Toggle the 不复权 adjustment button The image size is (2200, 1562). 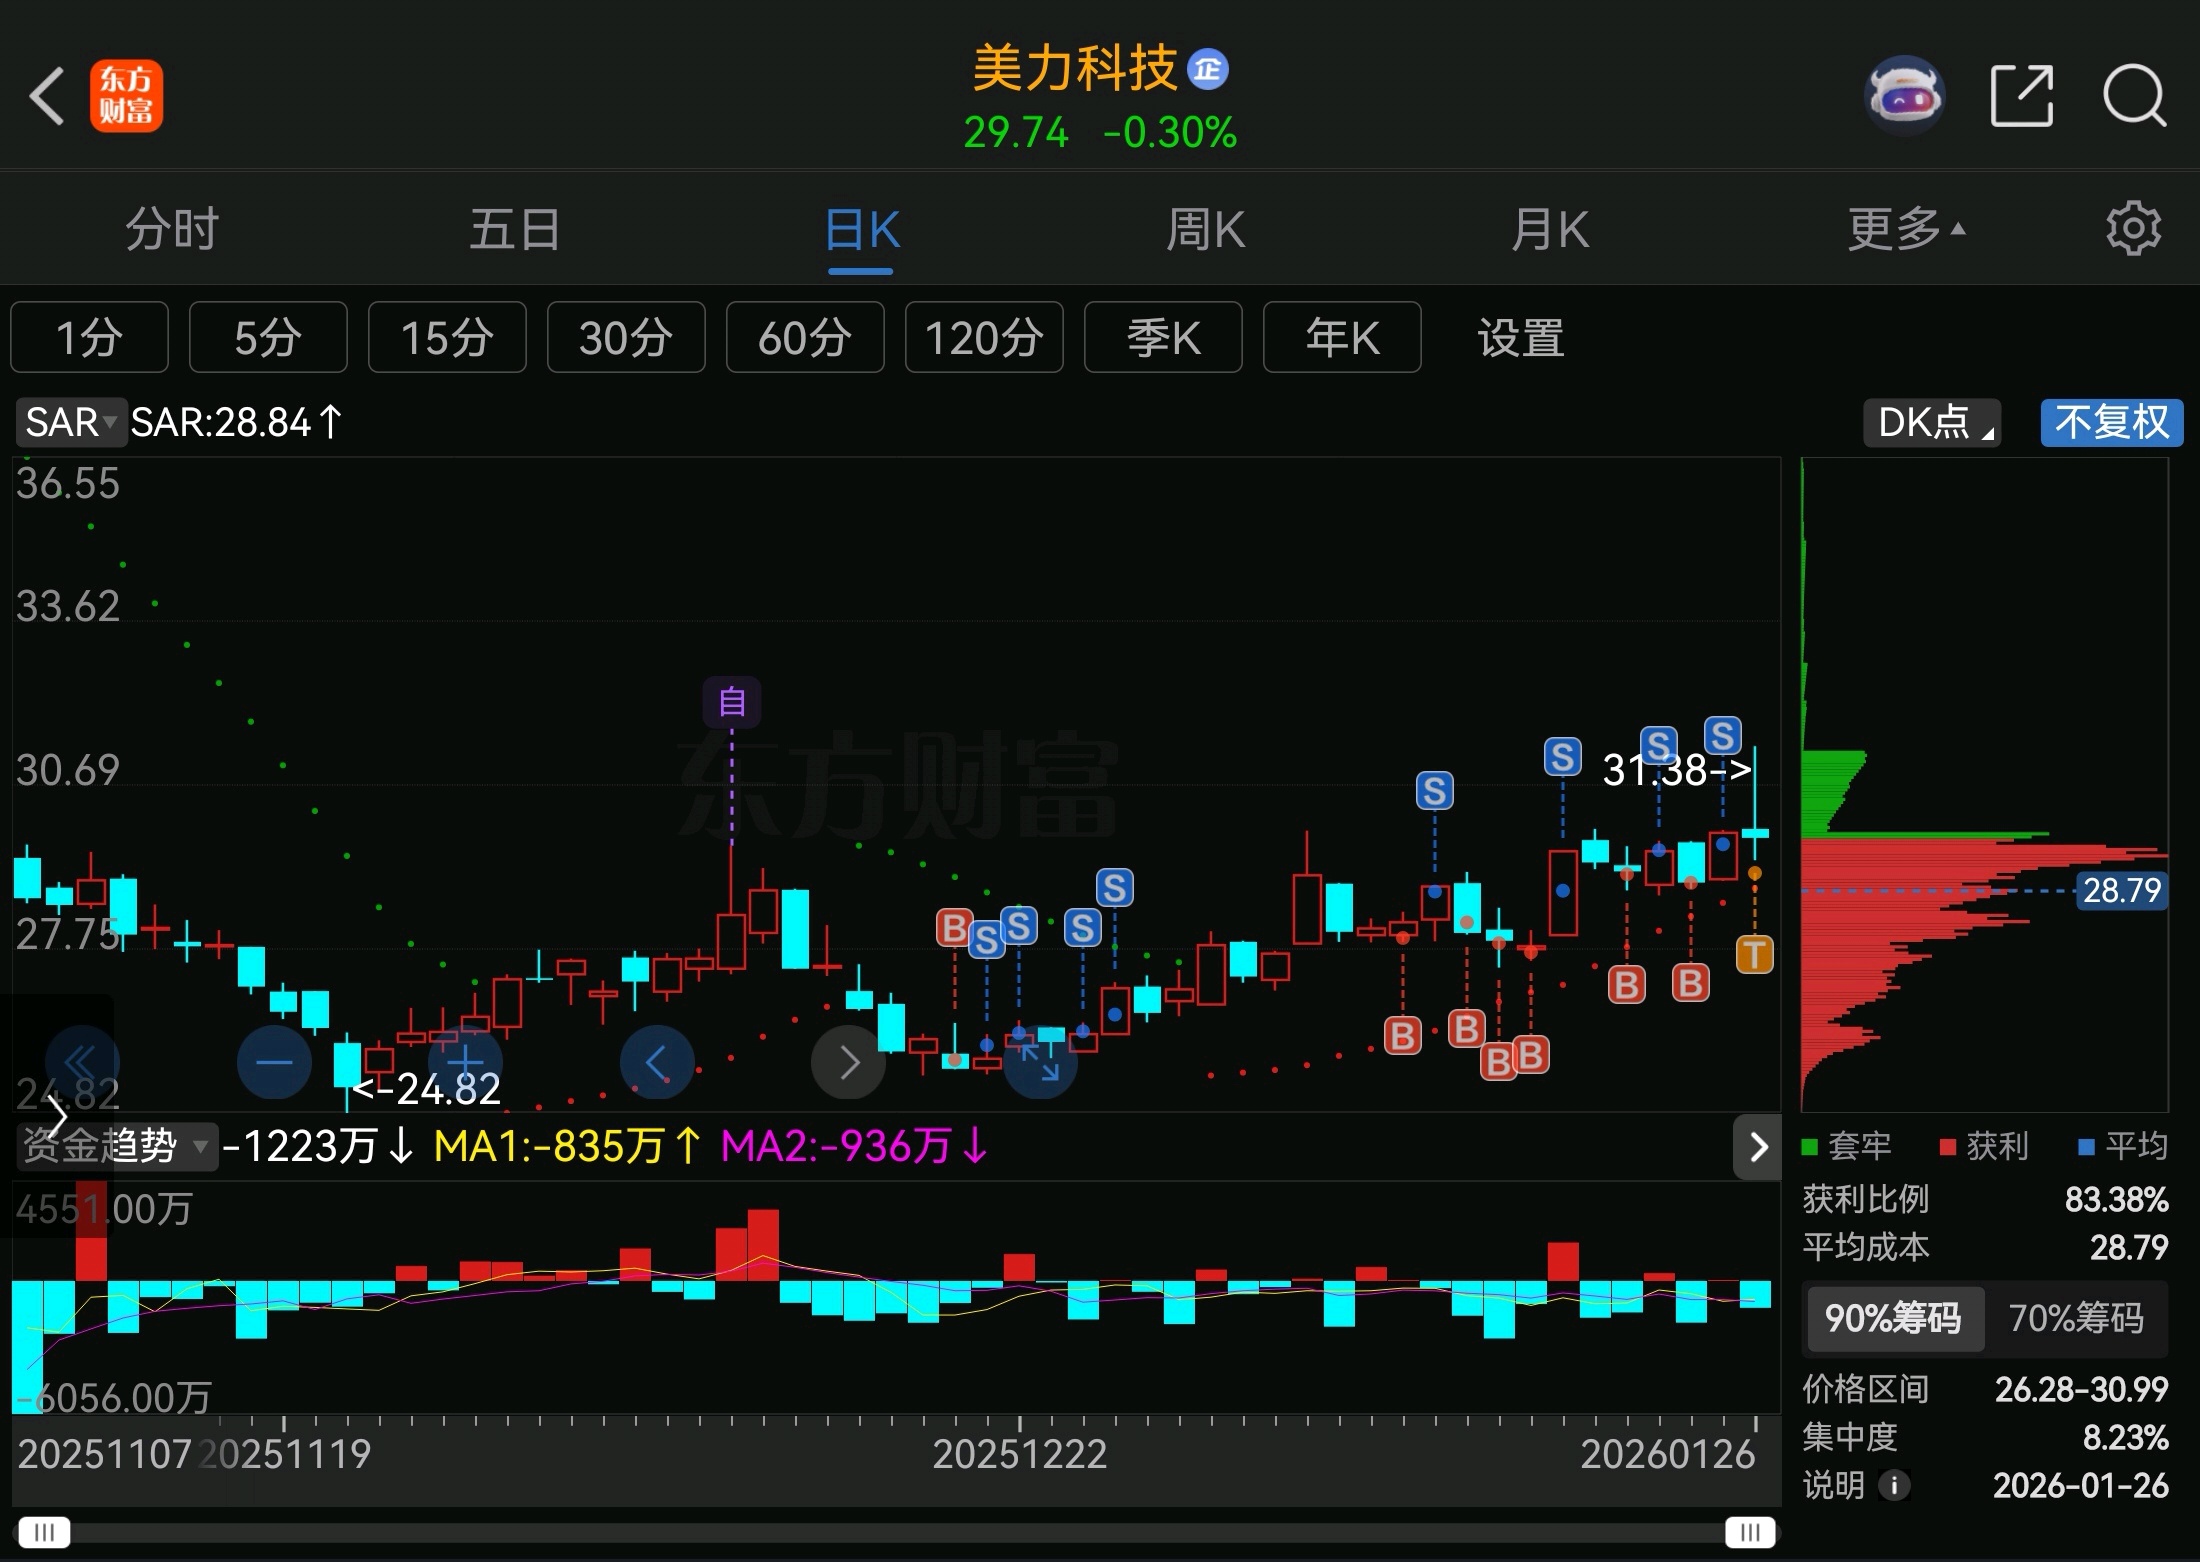click(x=2111, y=422)
